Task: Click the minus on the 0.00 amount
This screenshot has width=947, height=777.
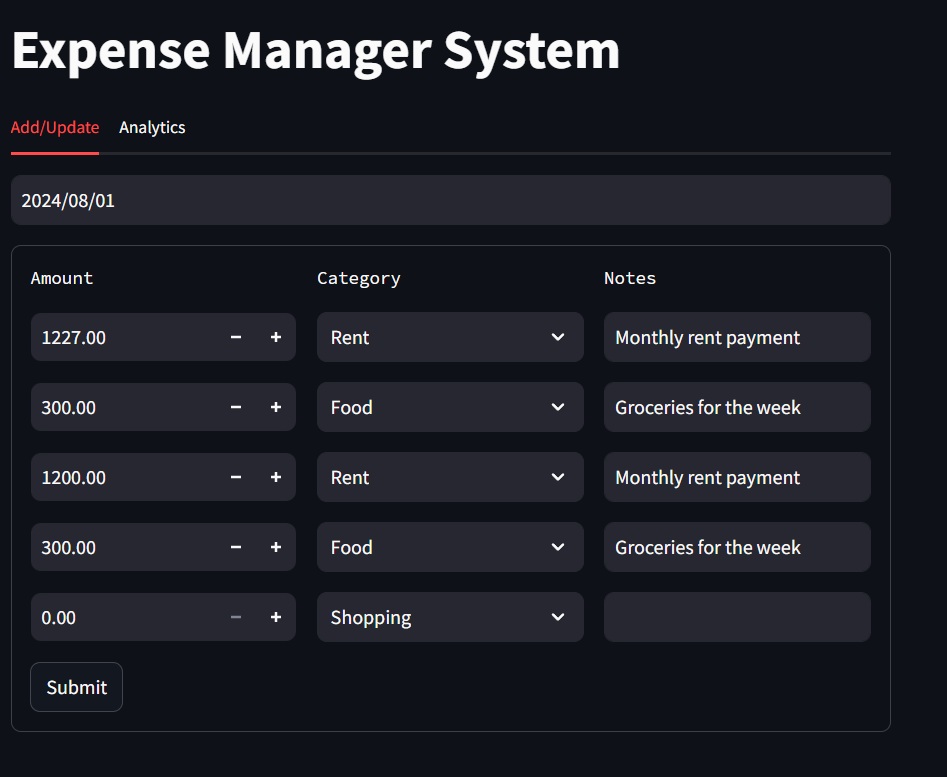Action: [236, 617]
